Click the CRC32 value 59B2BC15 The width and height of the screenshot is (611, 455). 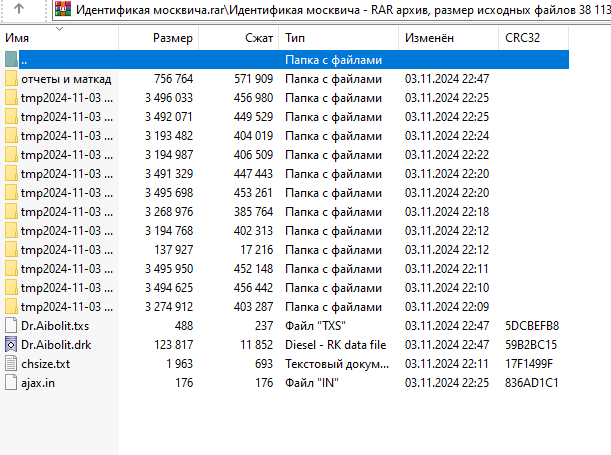click(x=531, y=345)
